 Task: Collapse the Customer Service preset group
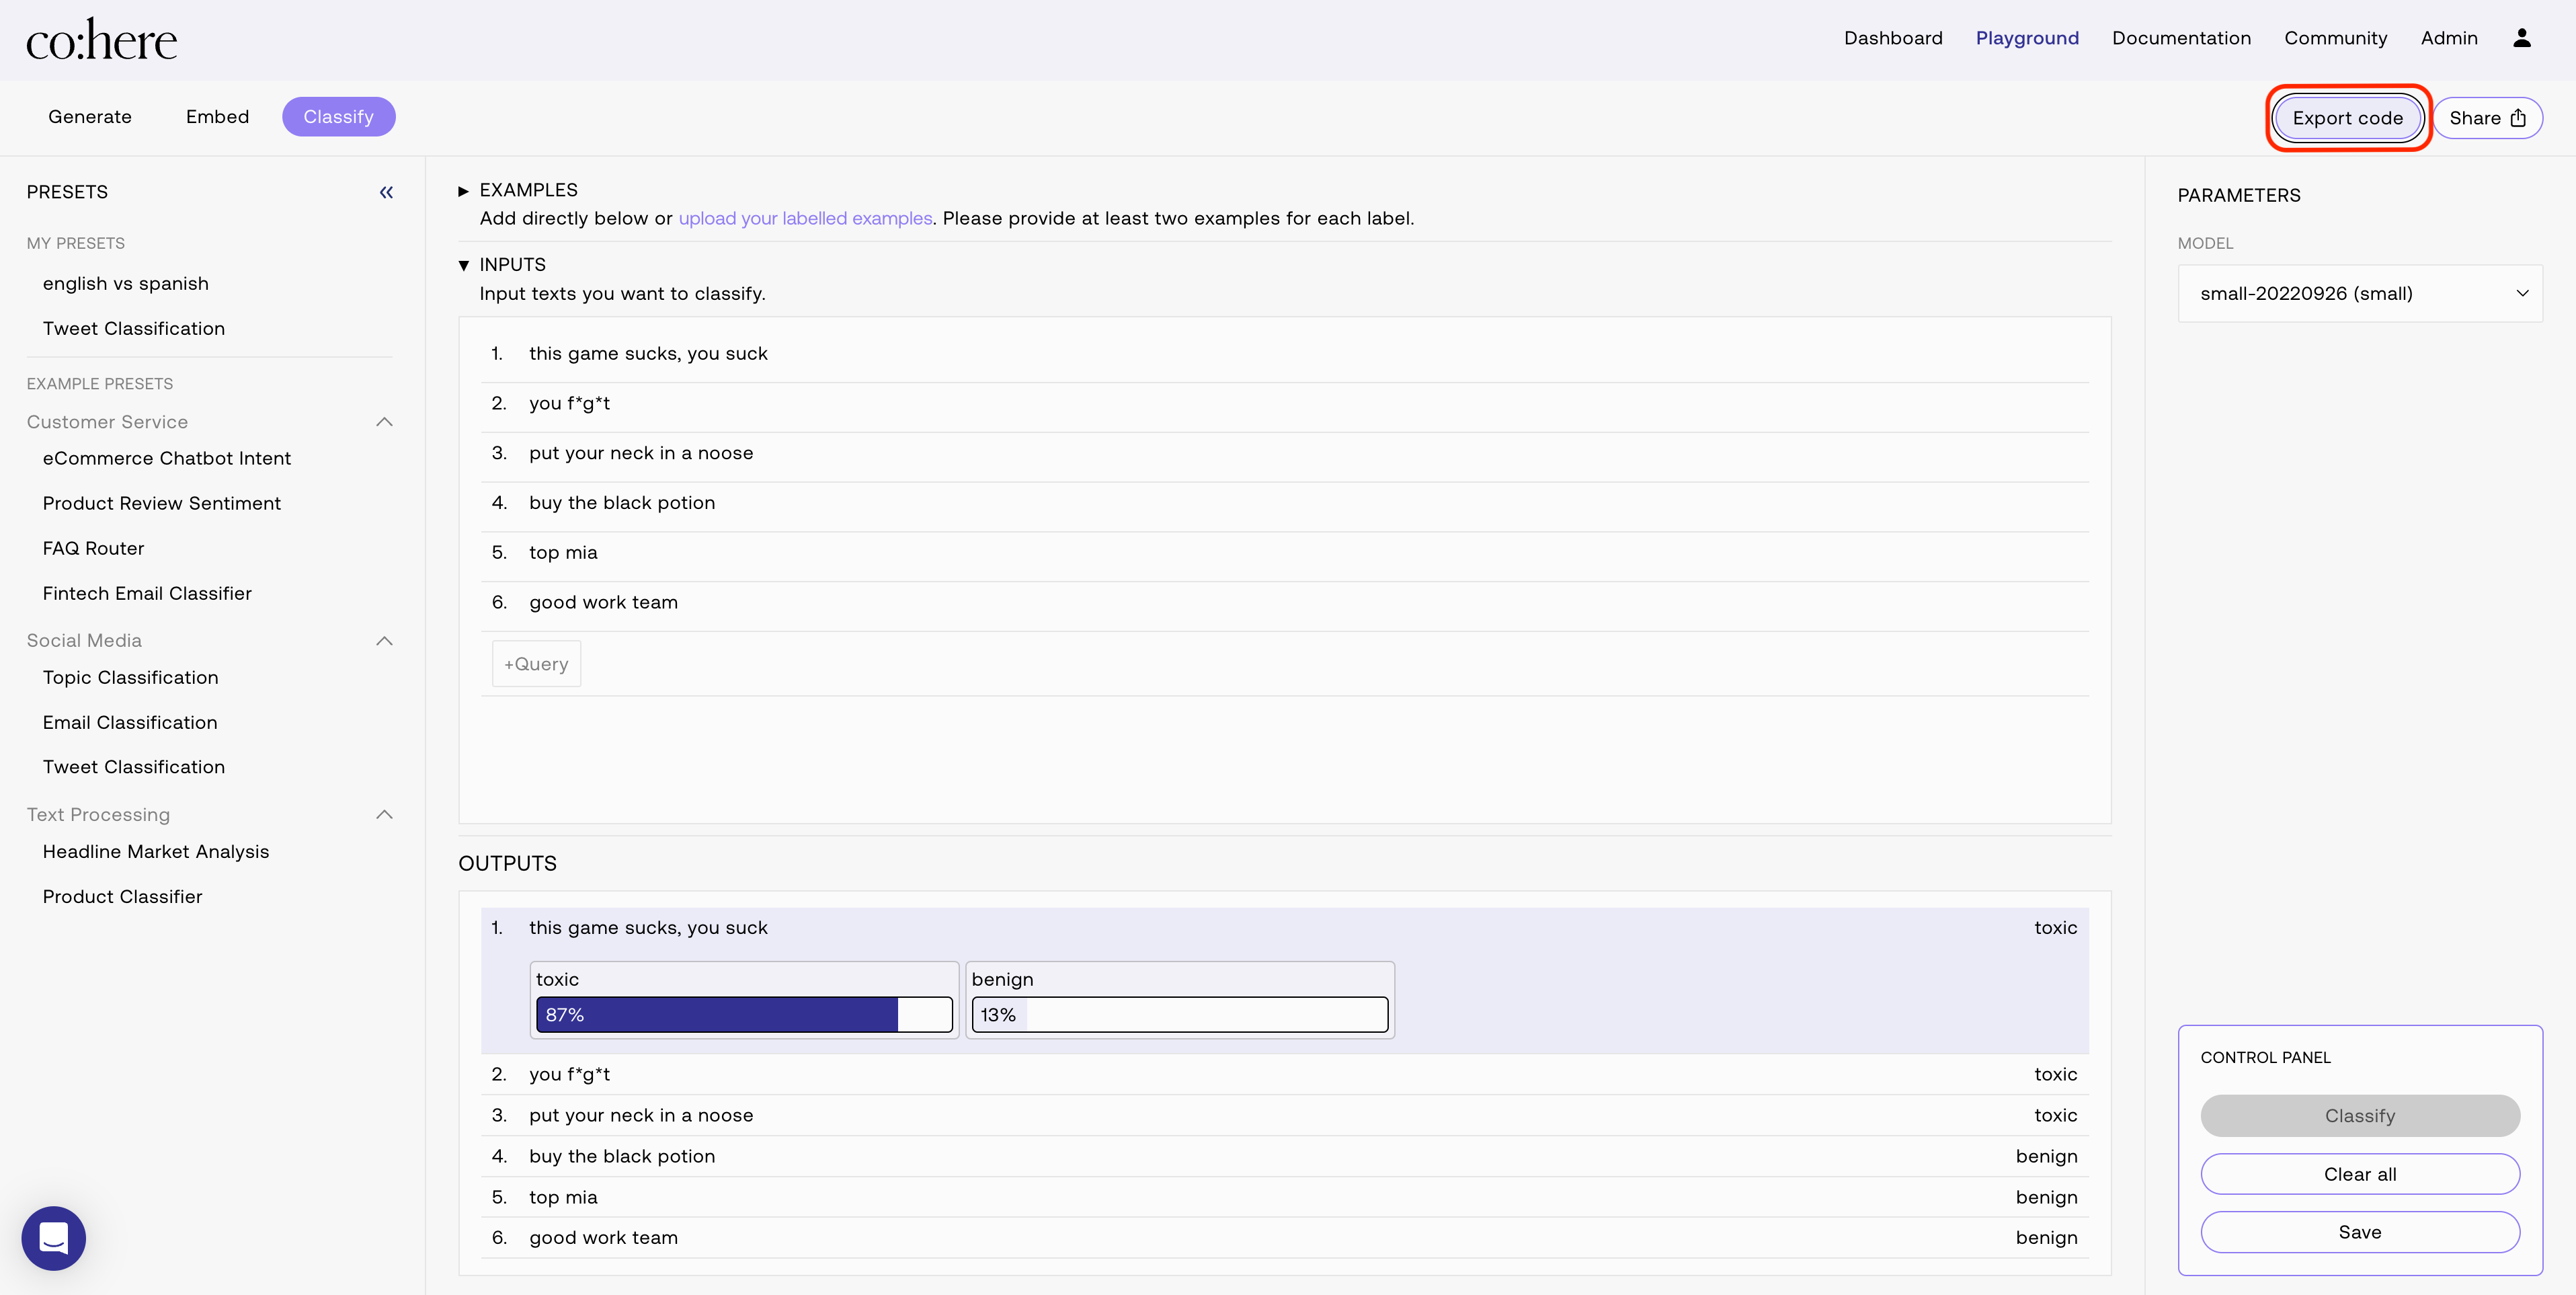pos(384,422)
